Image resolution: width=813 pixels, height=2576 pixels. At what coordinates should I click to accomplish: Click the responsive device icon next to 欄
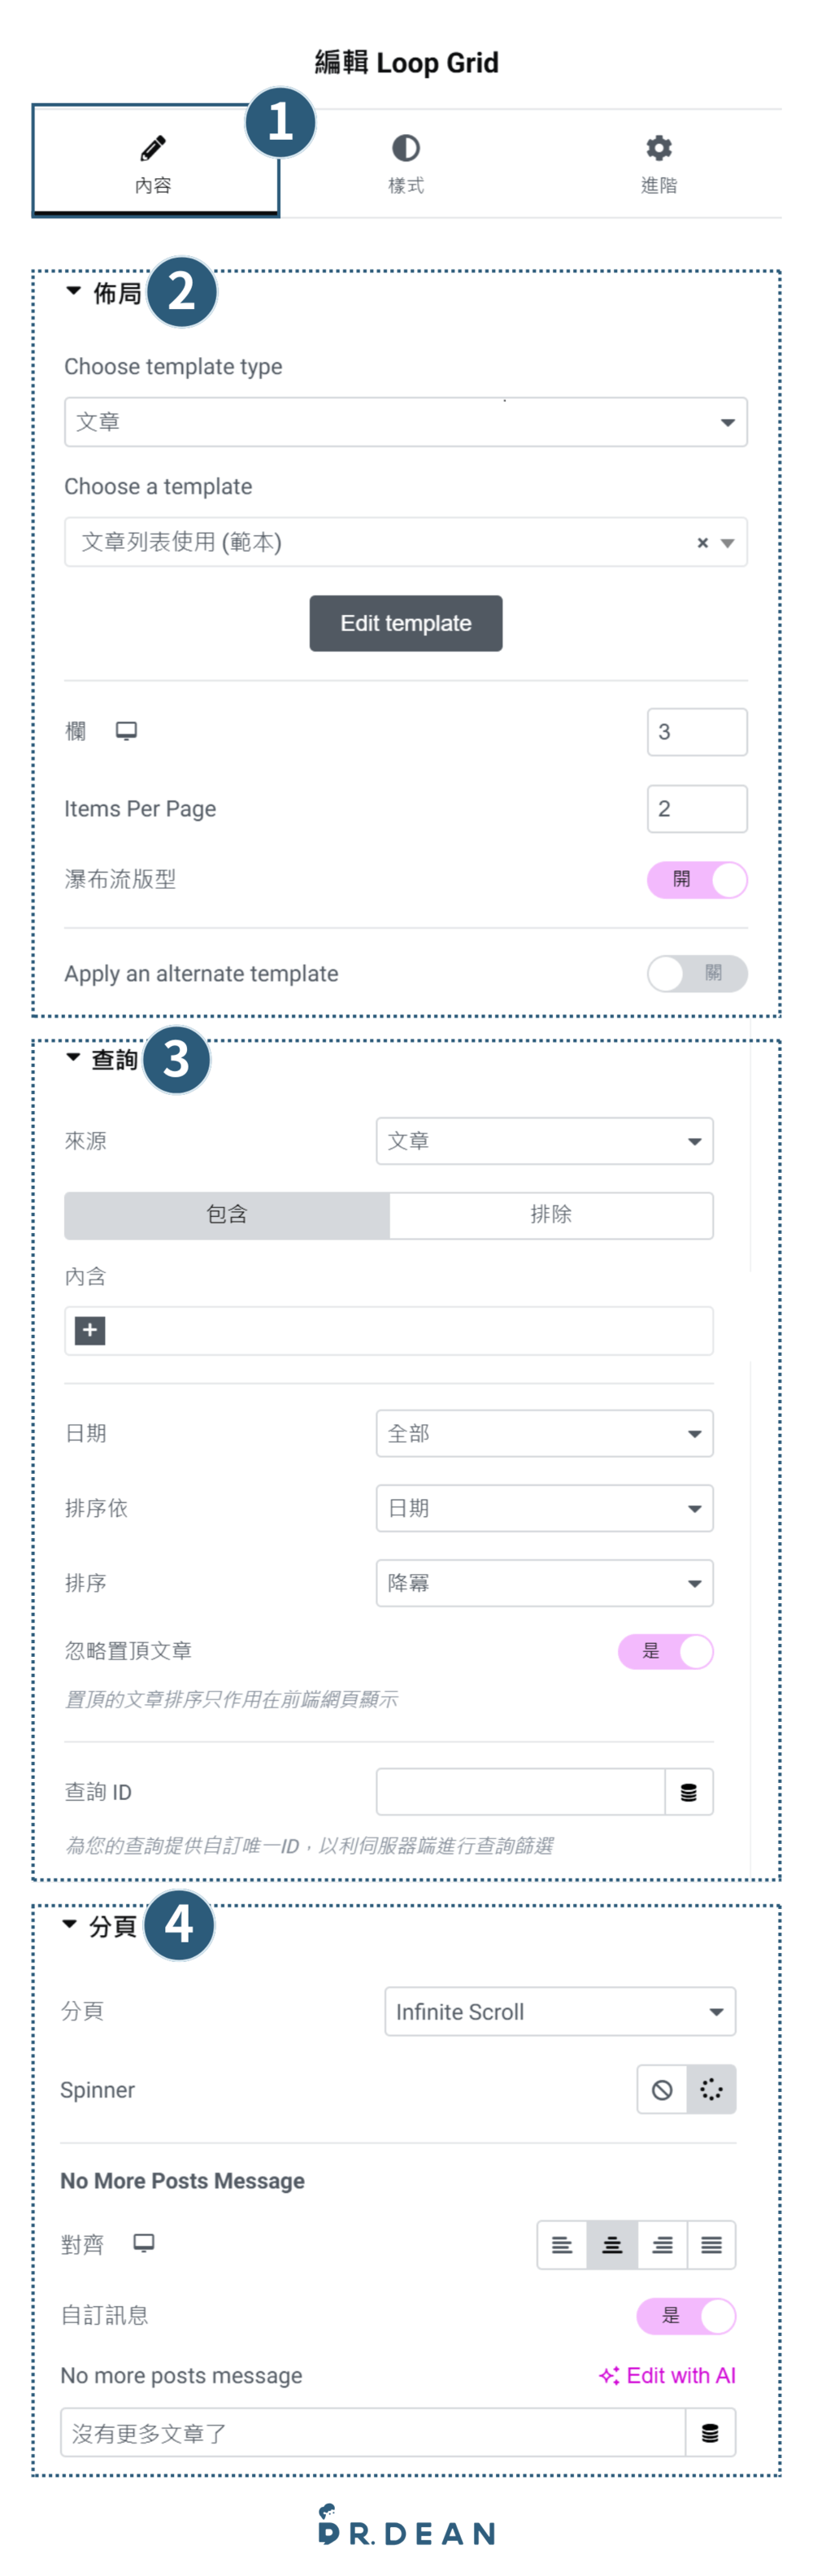pos(126,731)
